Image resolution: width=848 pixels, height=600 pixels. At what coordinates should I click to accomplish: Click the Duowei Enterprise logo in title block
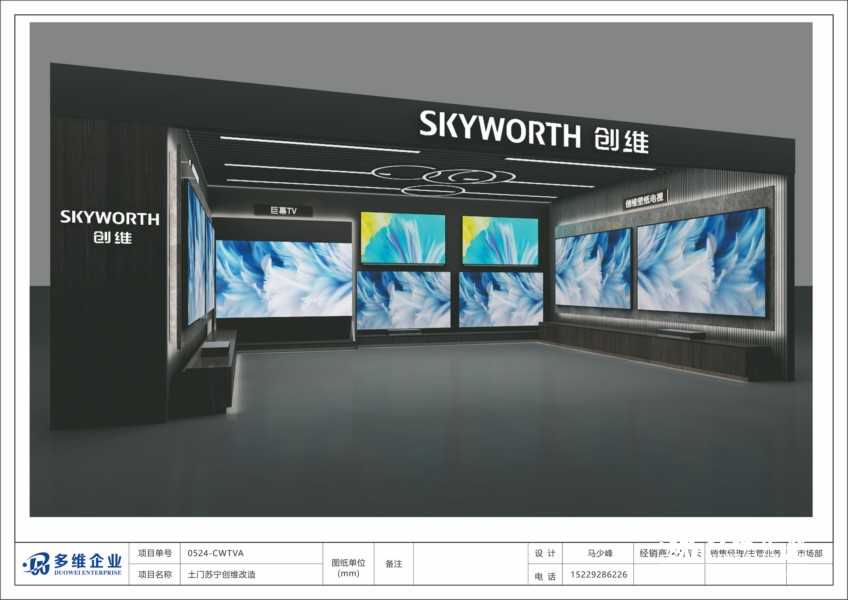72,564
